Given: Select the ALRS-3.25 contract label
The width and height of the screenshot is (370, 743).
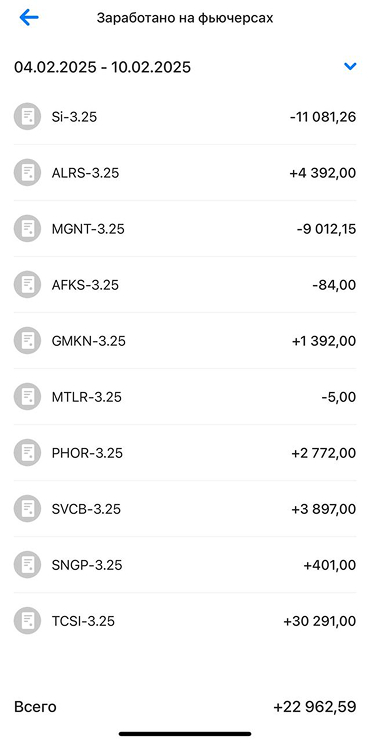Looking at the screenshot, I should click(85, 172).
